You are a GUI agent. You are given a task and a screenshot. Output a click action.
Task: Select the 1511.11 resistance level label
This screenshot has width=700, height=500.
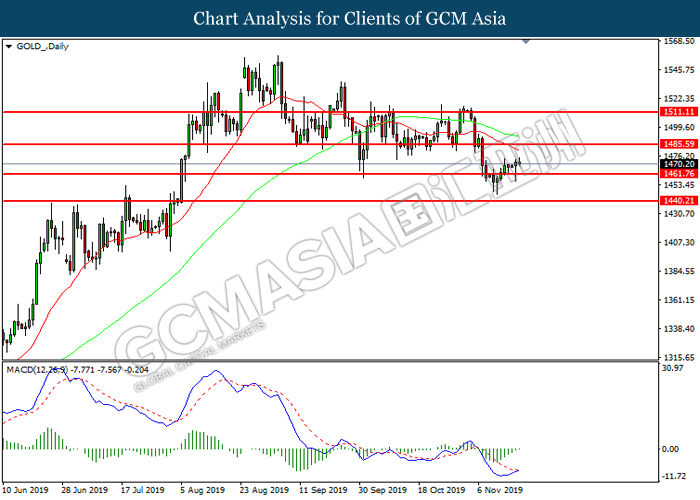679,112
